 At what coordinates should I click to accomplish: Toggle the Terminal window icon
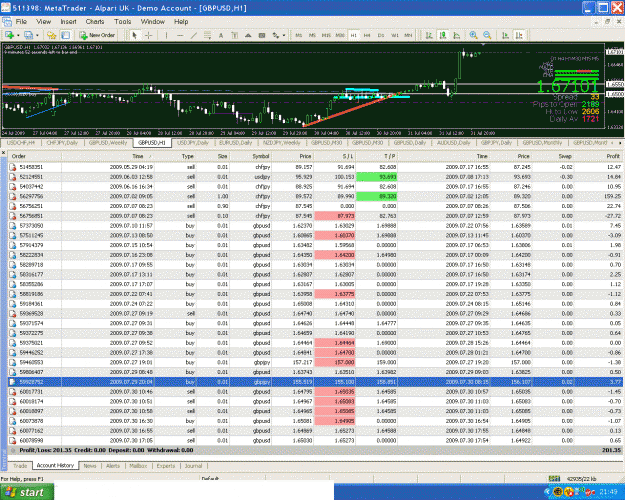(66, 35)
